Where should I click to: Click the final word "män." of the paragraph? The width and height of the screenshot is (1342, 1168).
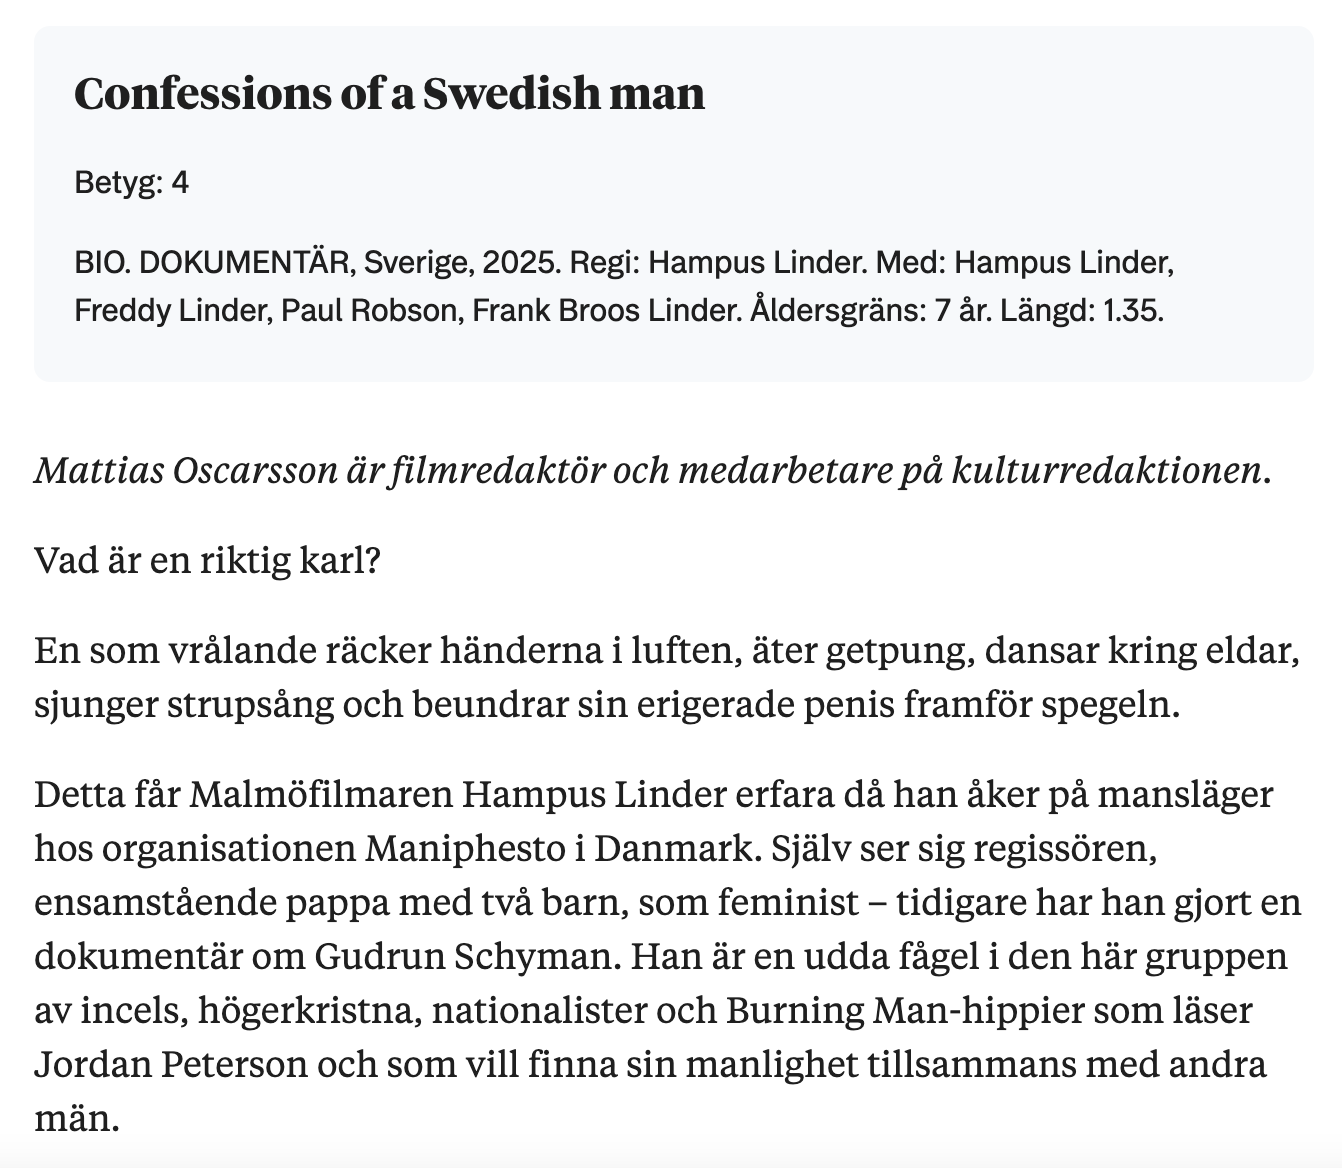(x=77, y=1118)
